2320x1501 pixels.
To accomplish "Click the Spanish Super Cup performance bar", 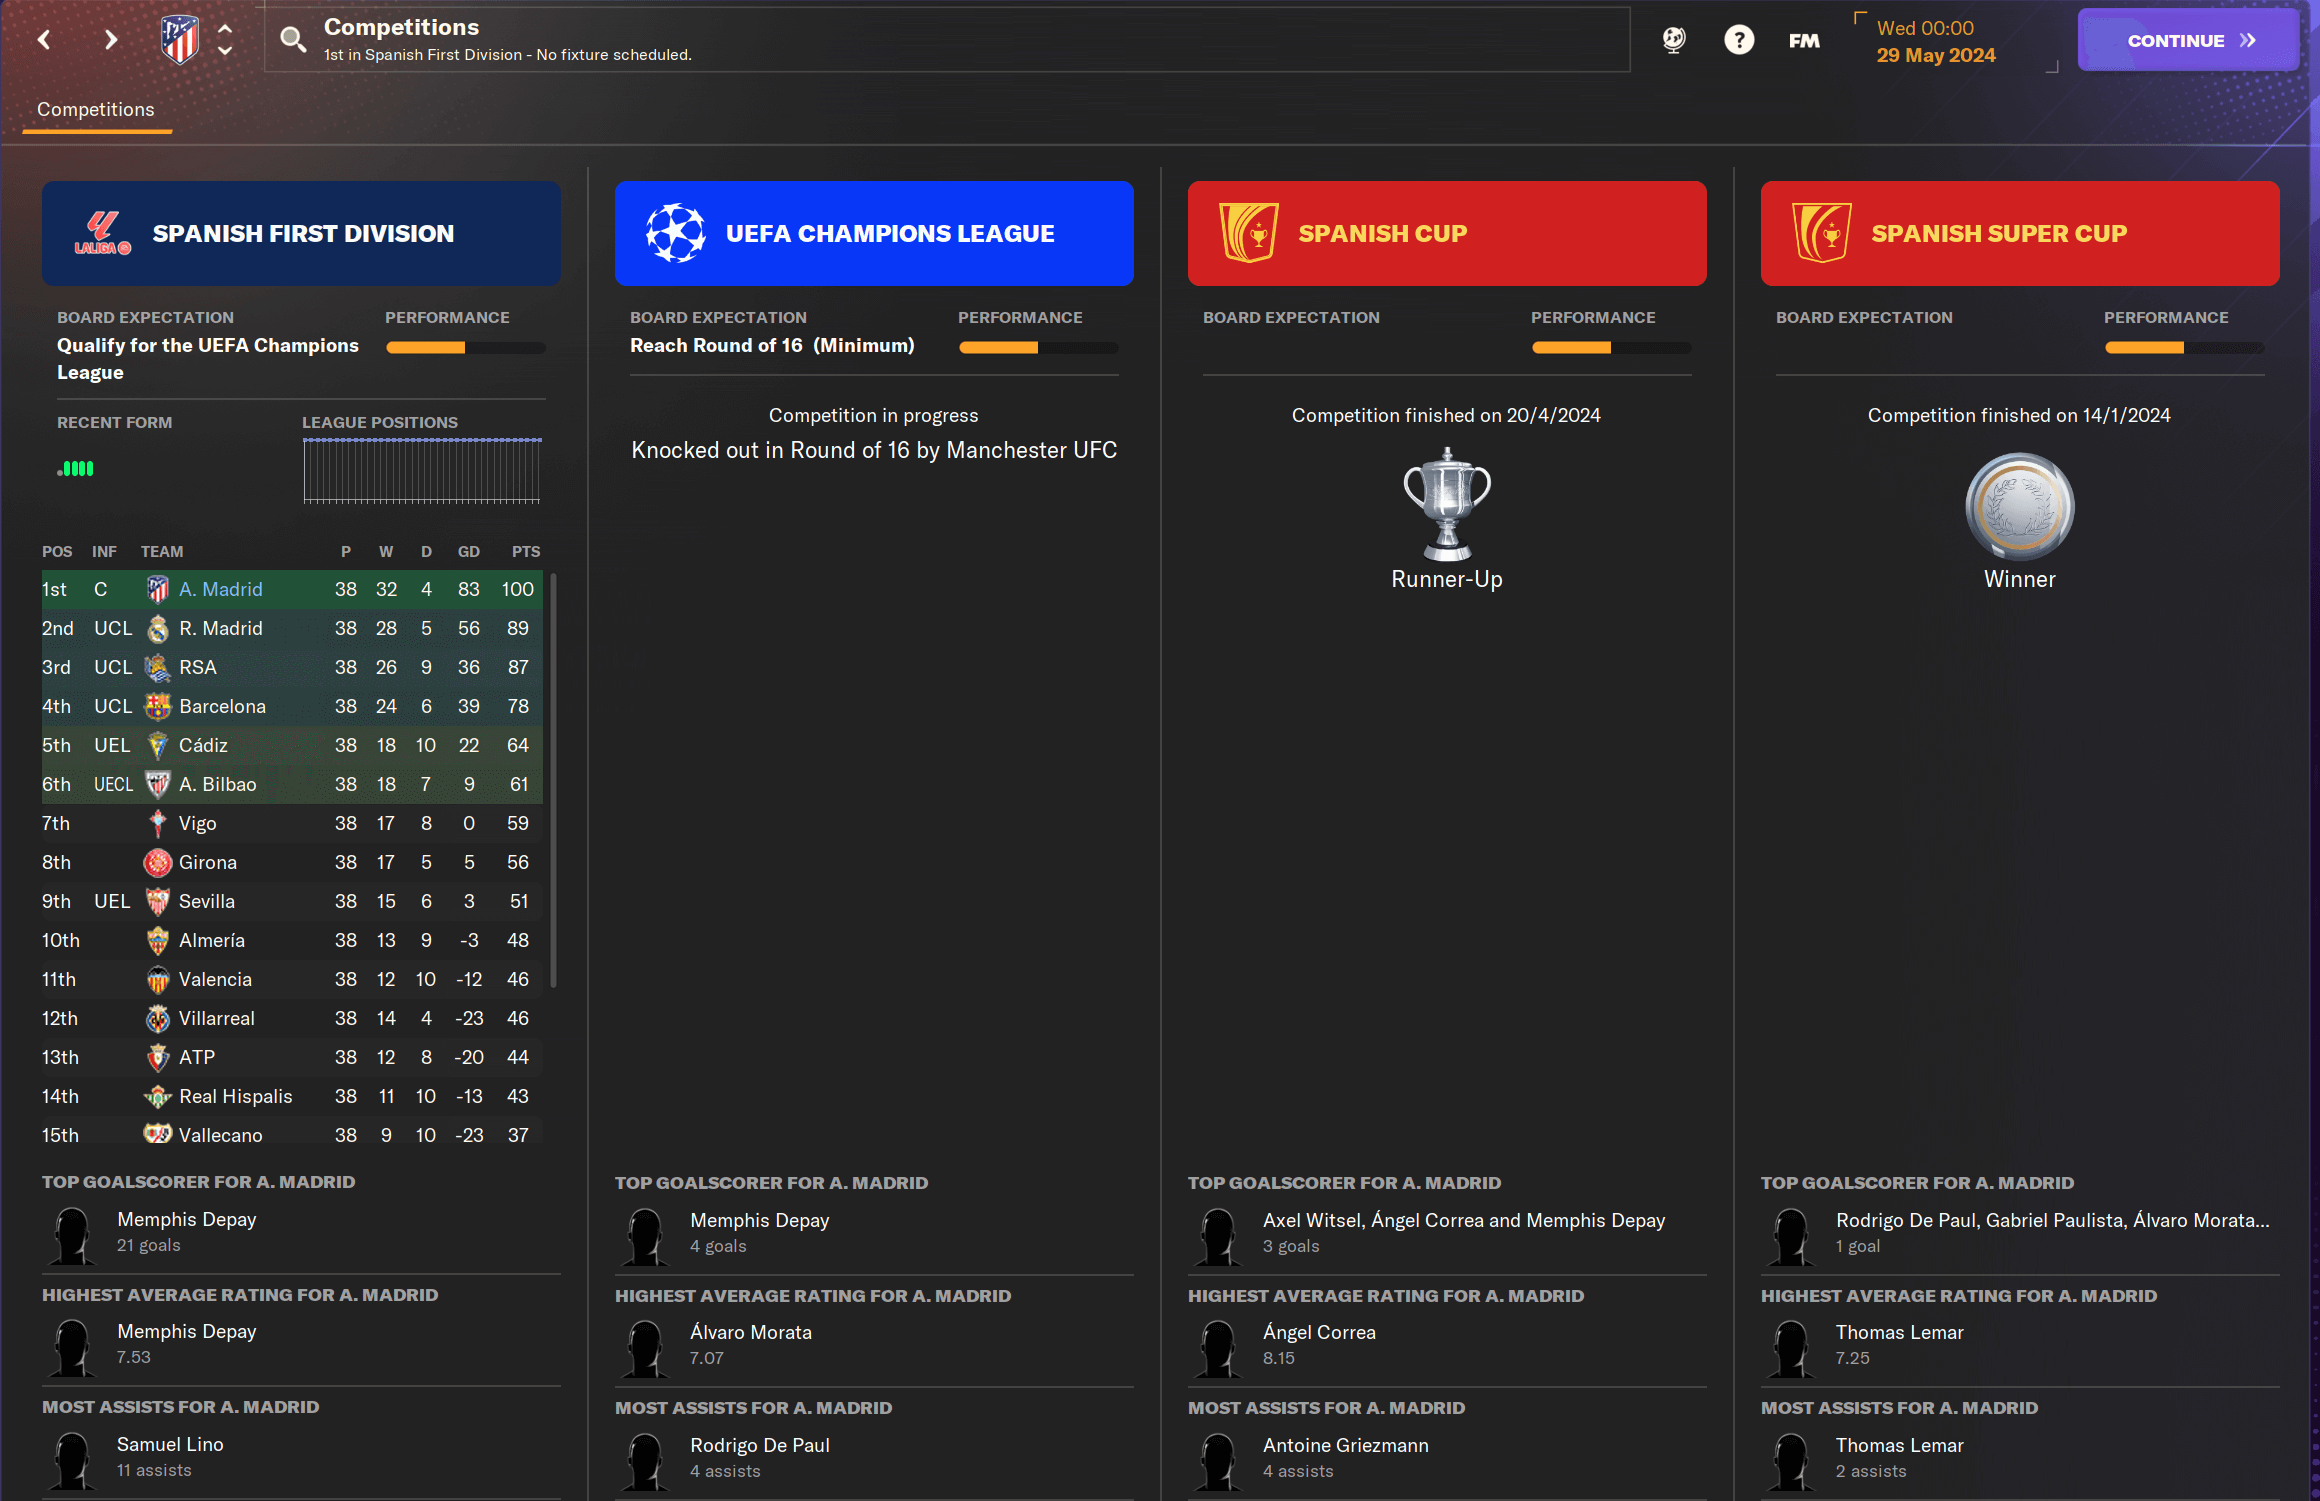I will (2185, 348).
